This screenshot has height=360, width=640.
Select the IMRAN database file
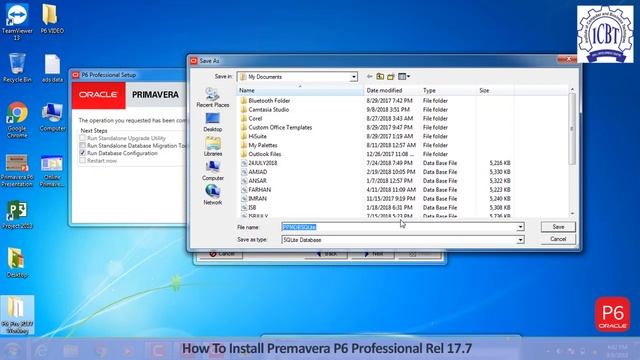pyautogui.click(x=258, y=199)
